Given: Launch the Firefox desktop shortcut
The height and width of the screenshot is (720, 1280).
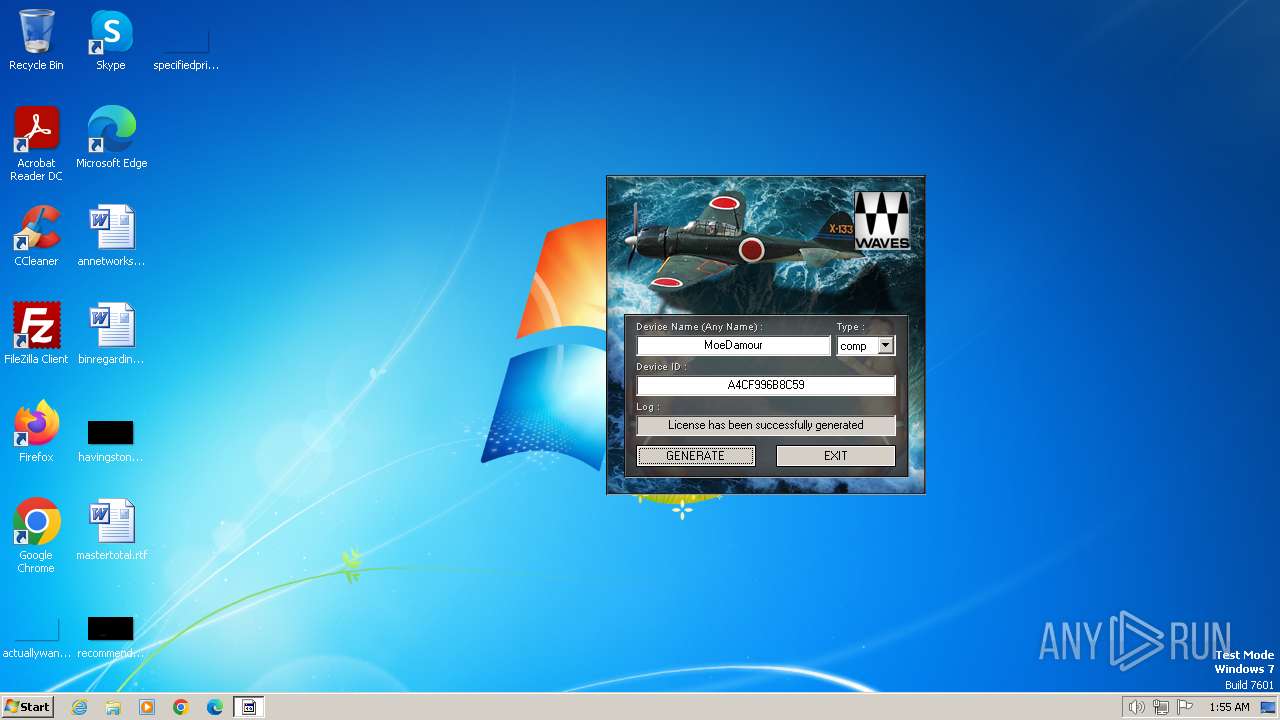Looking at the screenshot, I should pyautogui.click(x=36, y=432).
